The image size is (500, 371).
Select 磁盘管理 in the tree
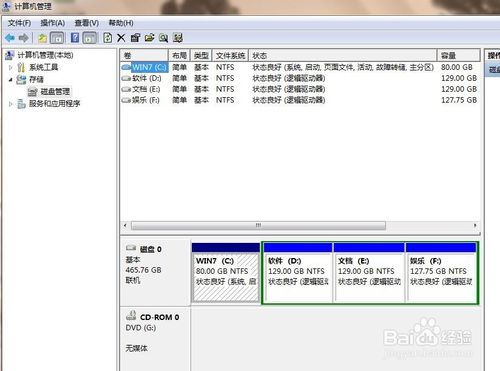(55, 91)
